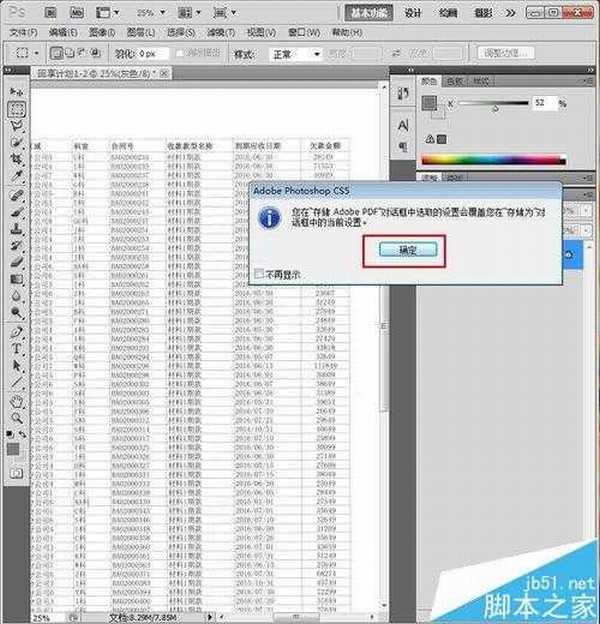
Task: Open the 文件(F) menu
Action: tap(23, 32)
